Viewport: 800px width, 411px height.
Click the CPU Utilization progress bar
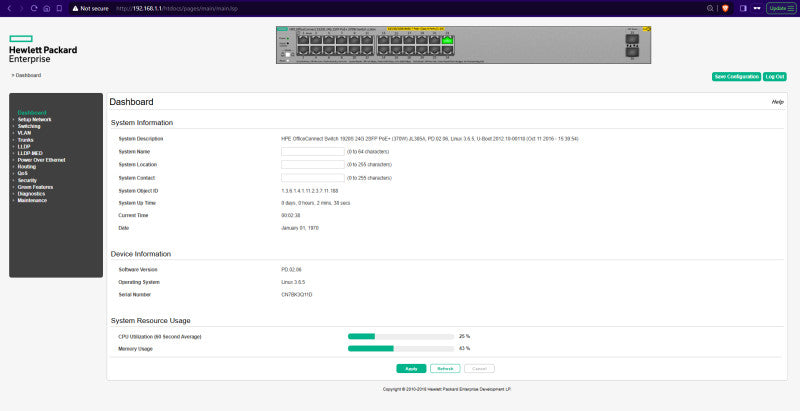tap(401, 337)
